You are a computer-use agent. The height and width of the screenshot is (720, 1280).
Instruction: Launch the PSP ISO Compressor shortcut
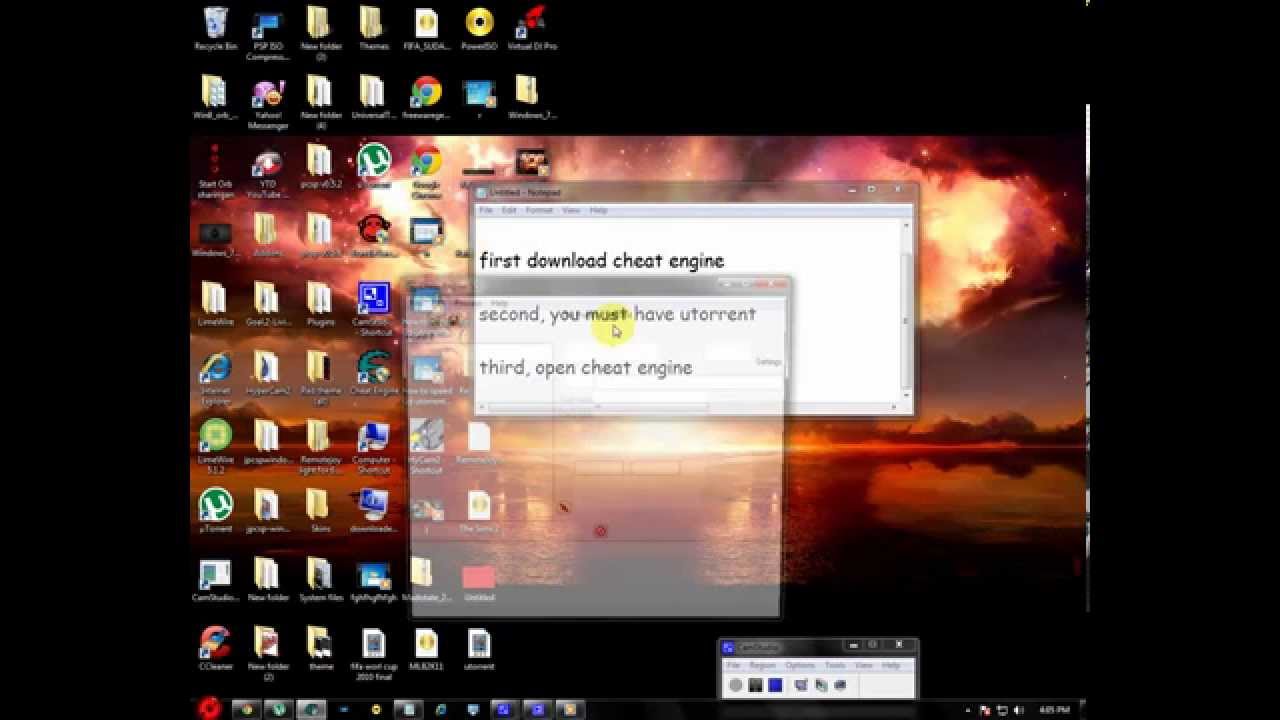tap(267, 33)
